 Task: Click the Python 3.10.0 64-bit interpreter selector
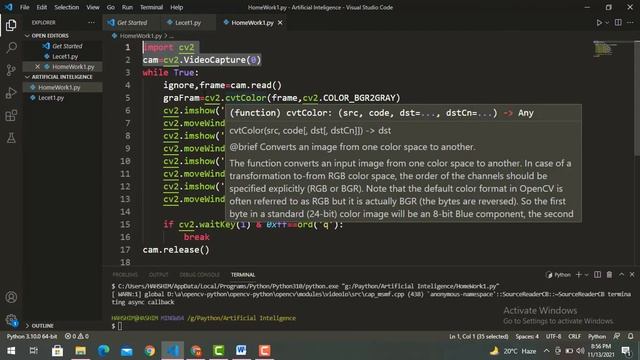pyautogui.click(x=32, y=336)
